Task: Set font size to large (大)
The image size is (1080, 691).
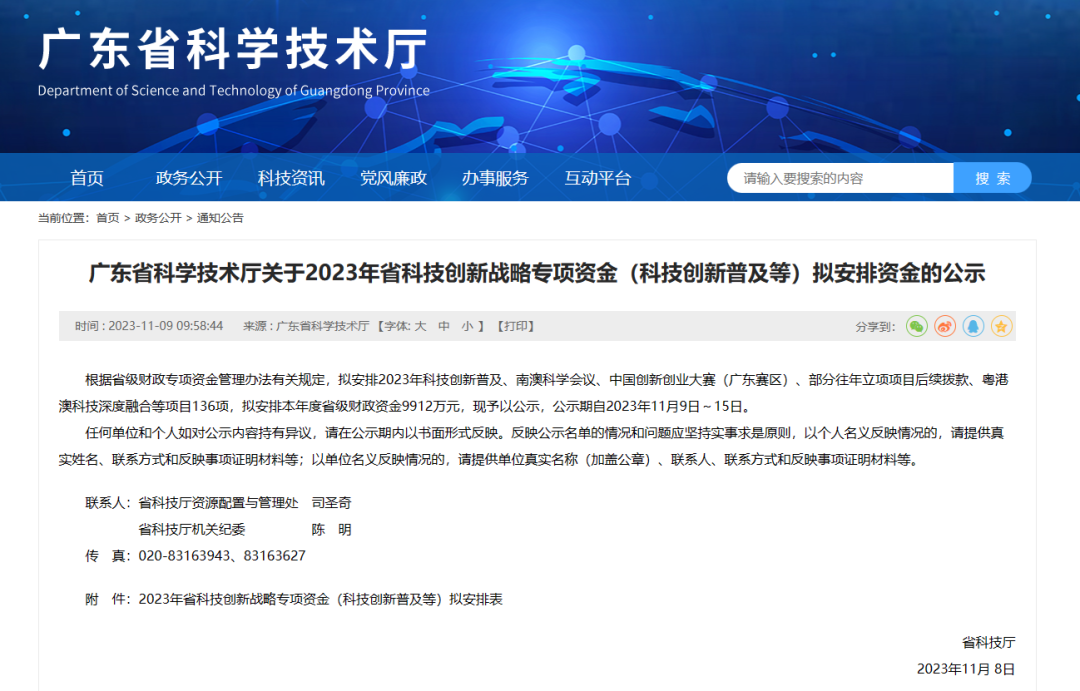Action: coord(420,326)
